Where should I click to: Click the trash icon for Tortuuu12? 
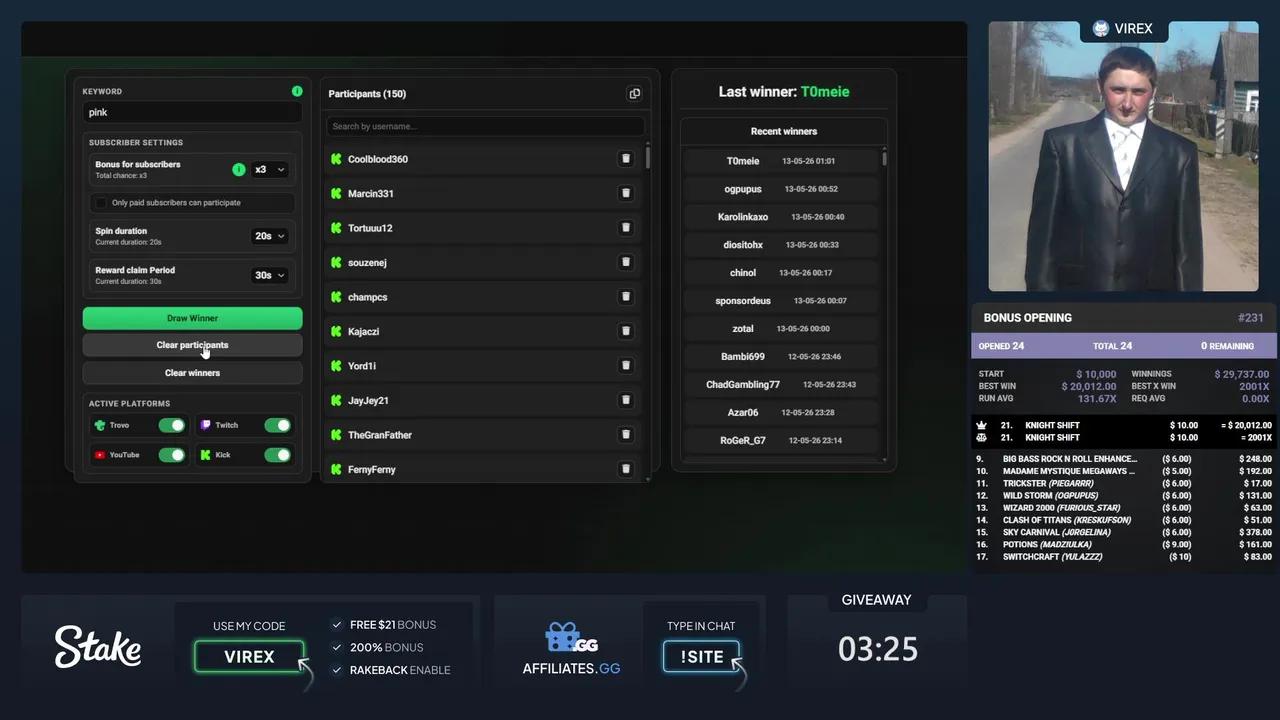(626, 228)
